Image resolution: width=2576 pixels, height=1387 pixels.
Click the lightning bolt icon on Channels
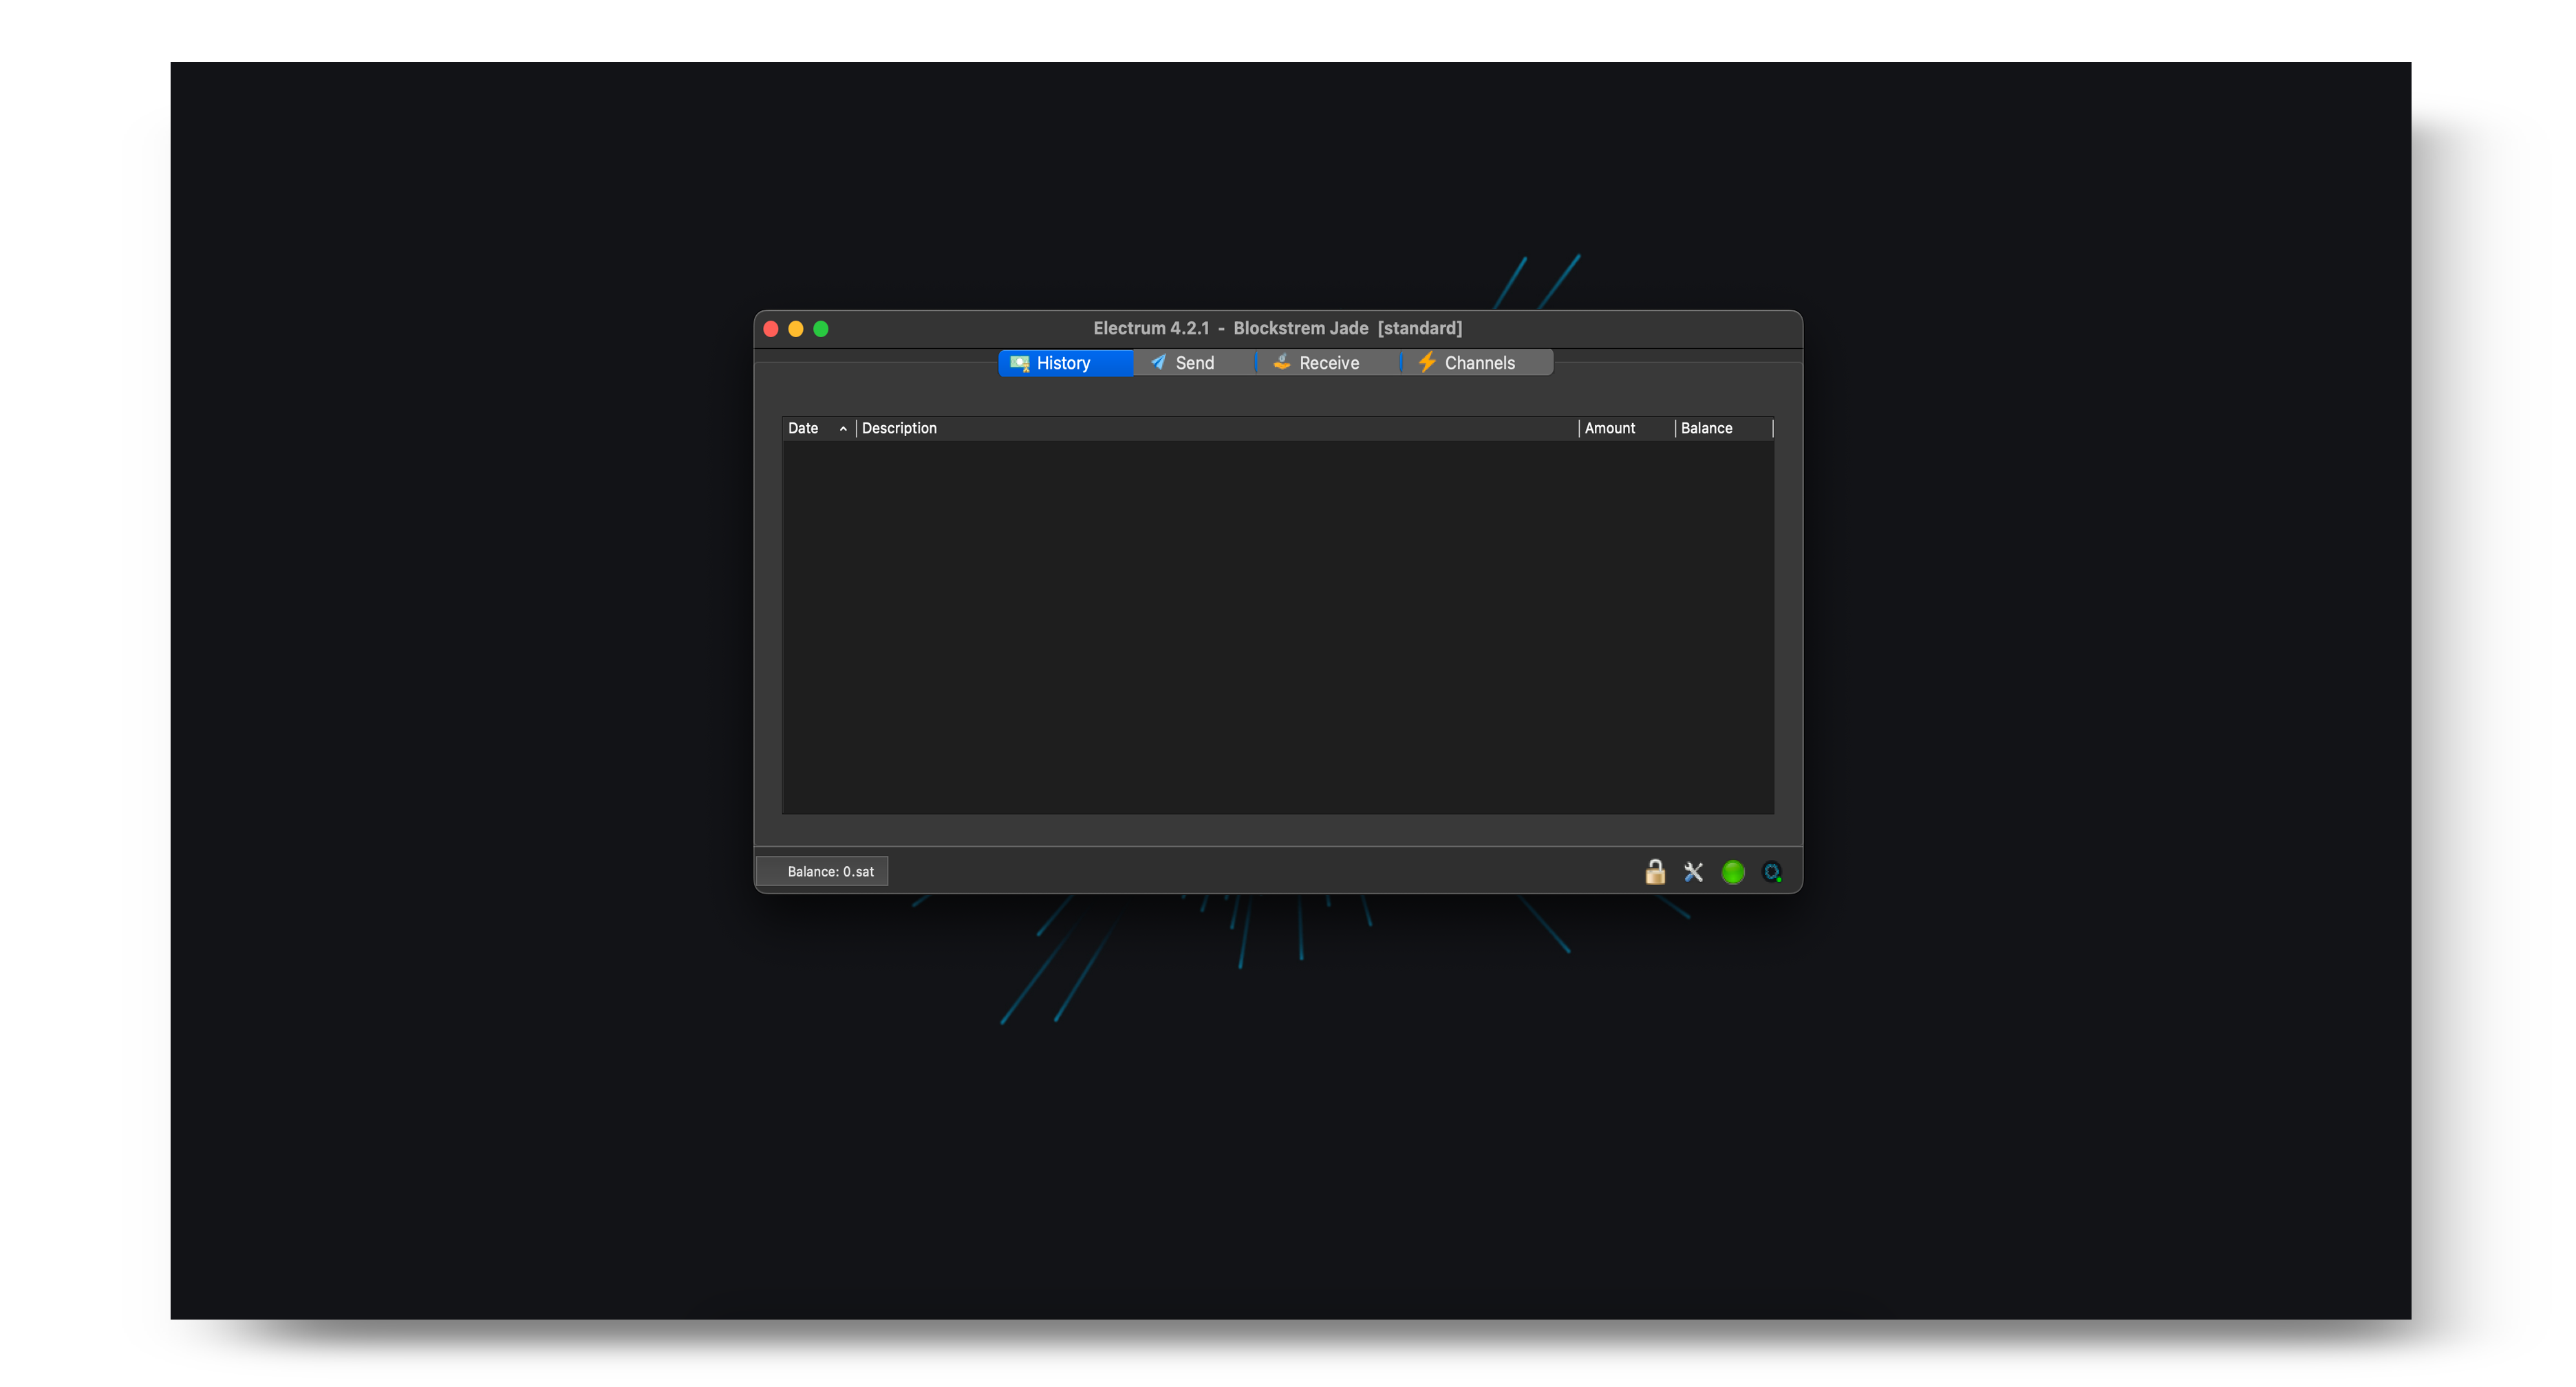1427,362
